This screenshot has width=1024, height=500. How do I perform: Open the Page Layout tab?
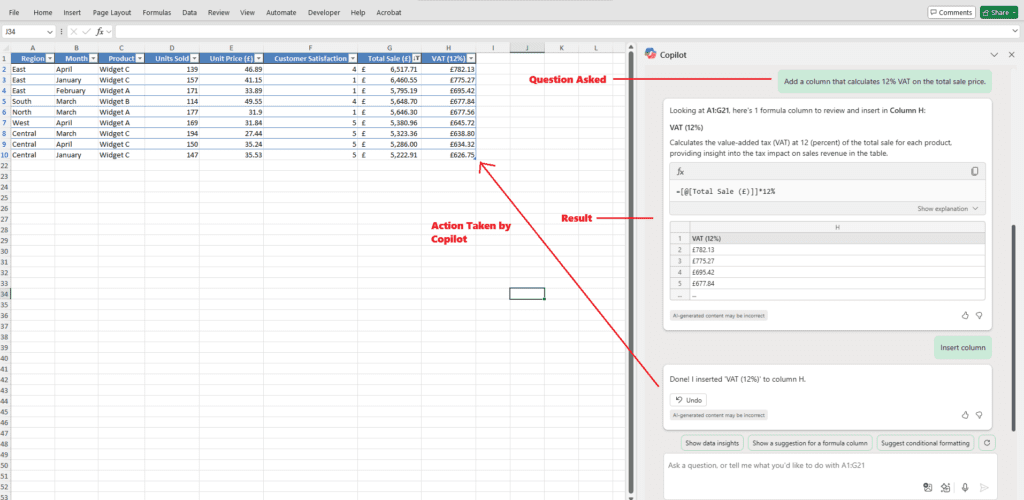(112, 12)
